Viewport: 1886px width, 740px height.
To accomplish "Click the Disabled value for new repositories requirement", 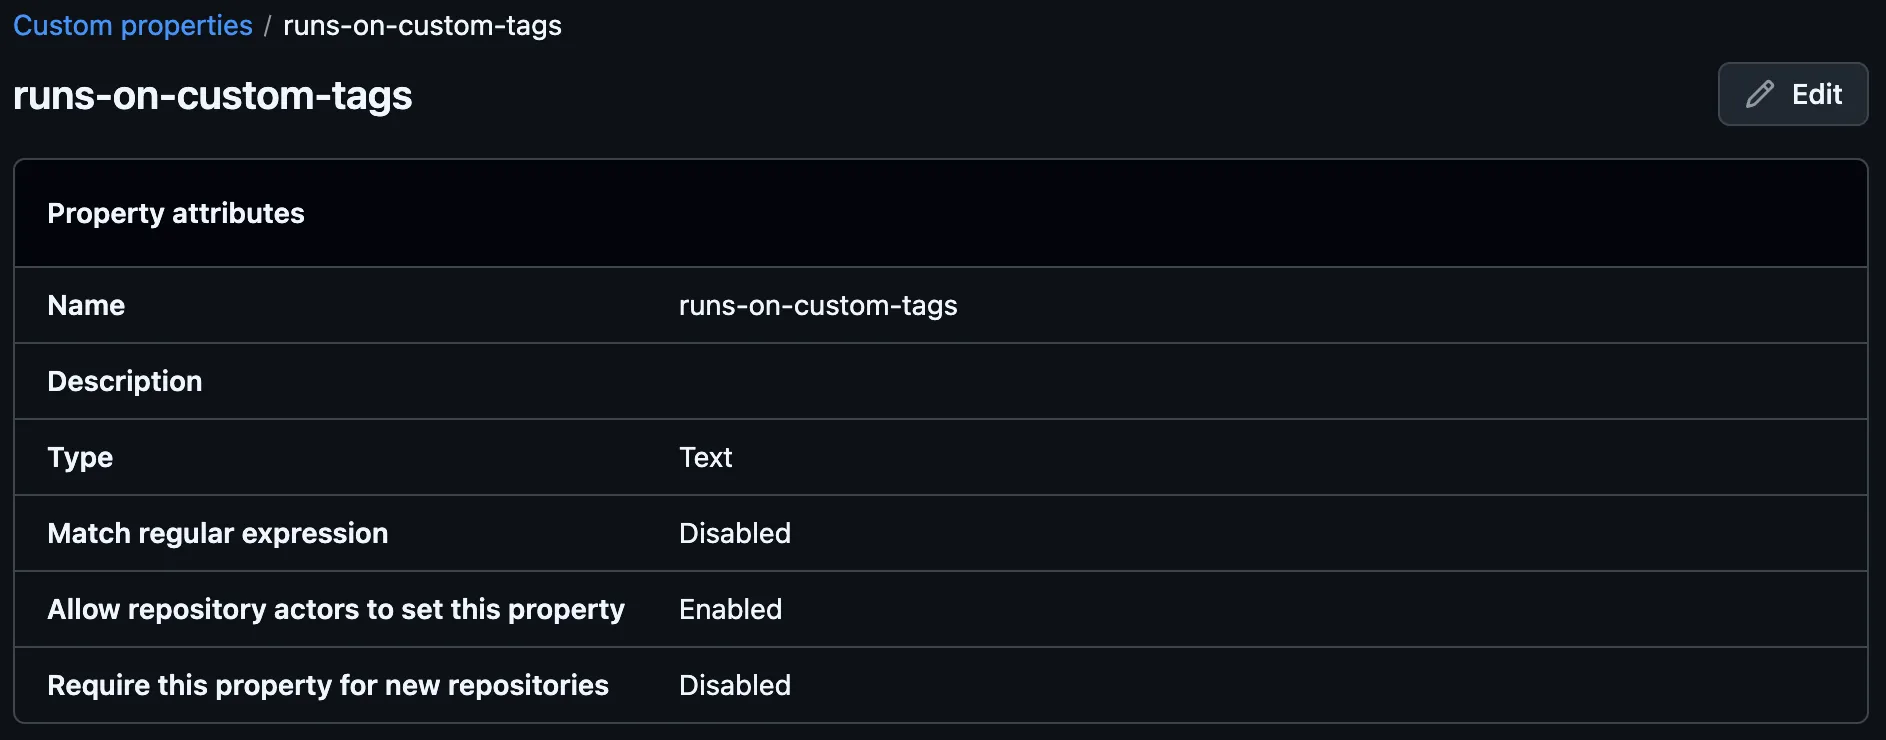I will tap(734, 685).
